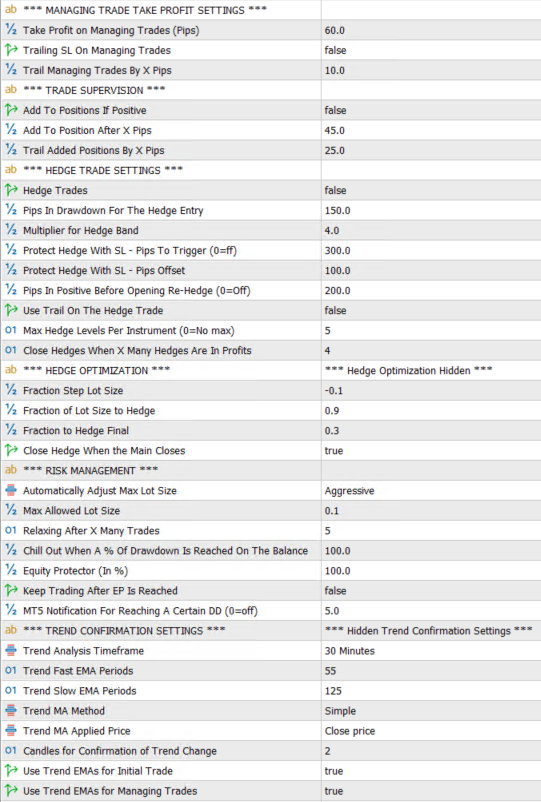Image resolution: width=541 pixels, height=802 pixels.
Task: Click the icon beside Trail Managing Trades By X Pips
Action: point(11,70)
